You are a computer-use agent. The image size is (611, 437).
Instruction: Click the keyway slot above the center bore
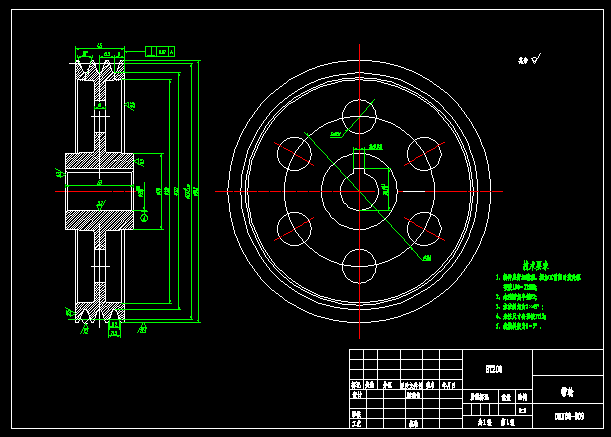pyautogui.click(x=359, y=170)
